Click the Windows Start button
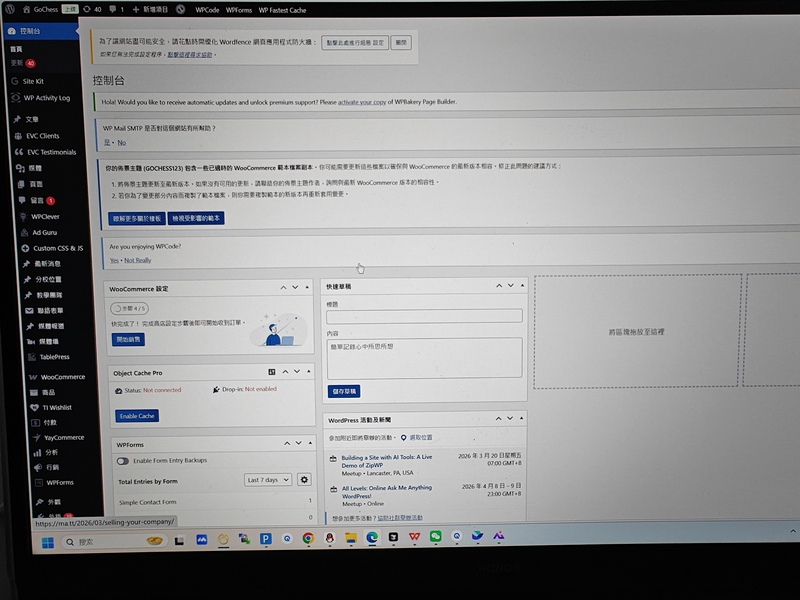 coord(47,540)
